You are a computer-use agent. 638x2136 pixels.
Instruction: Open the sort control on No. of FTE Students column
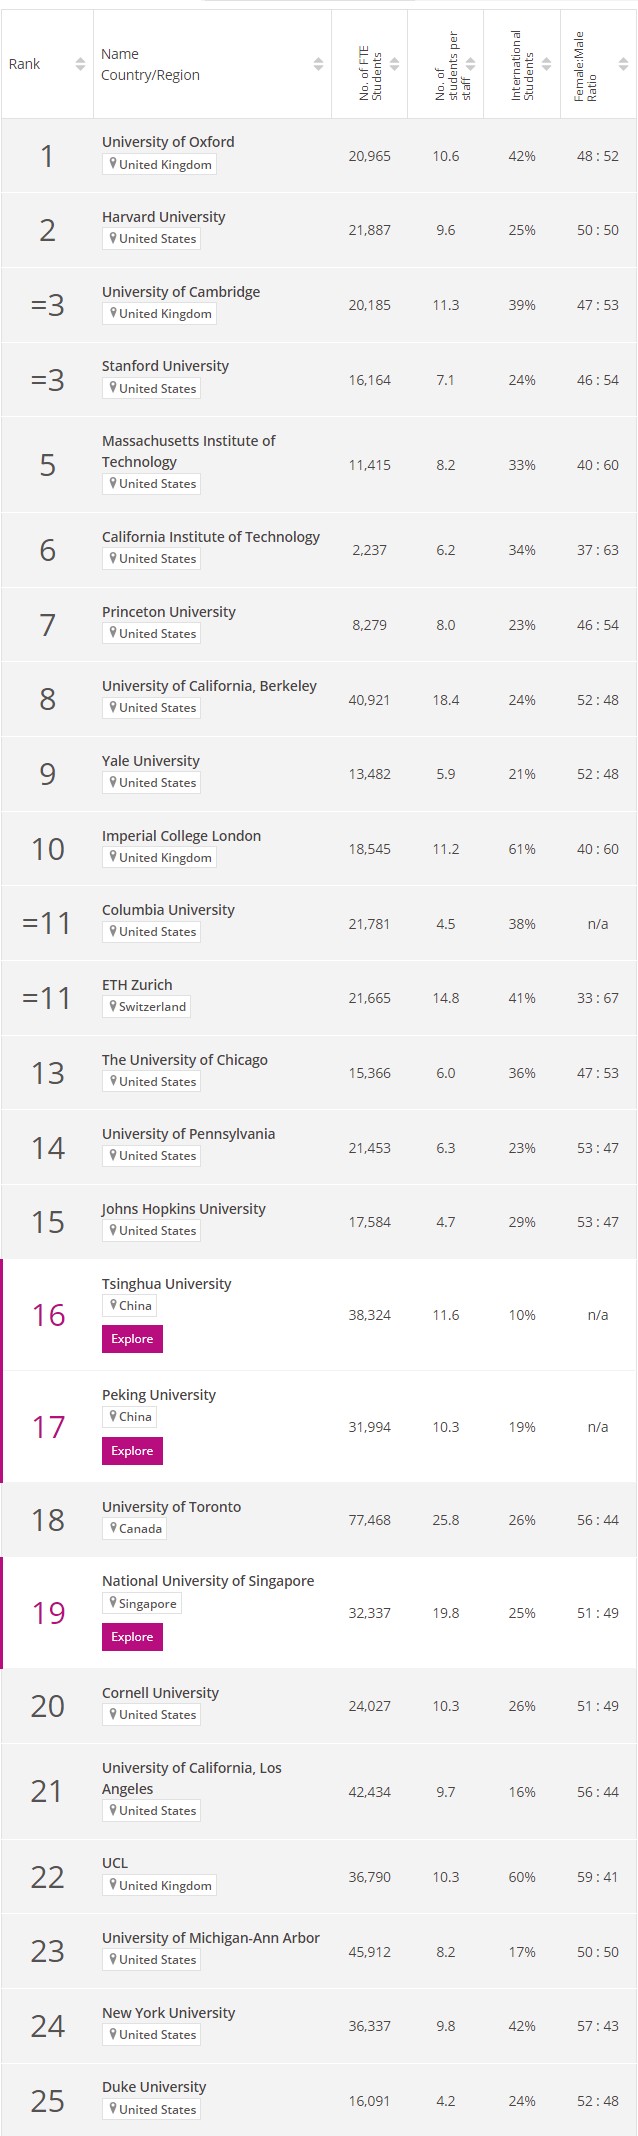tap(394, 64)
